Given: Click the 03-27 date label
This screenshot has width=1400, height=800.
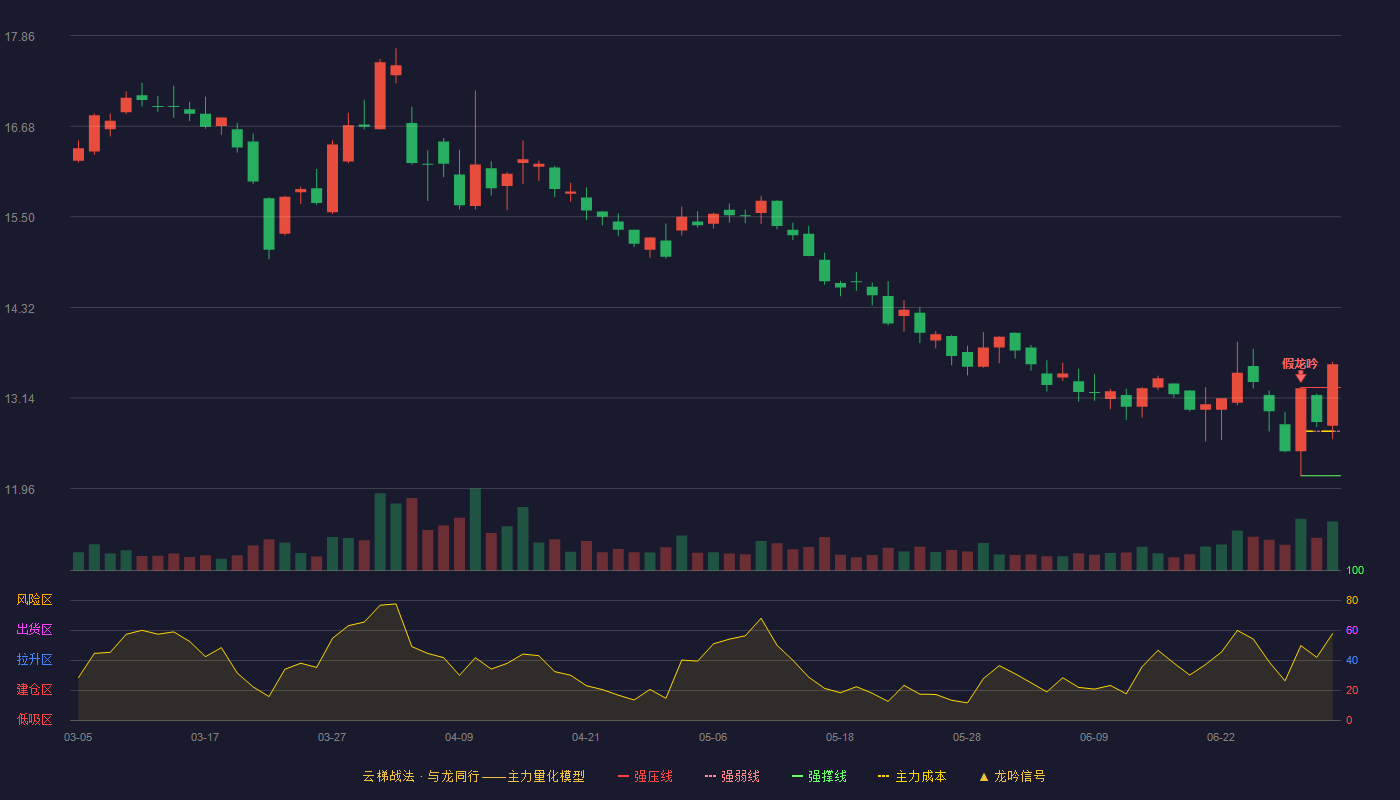Looking at the screenshot, I should tap(332, 737).
